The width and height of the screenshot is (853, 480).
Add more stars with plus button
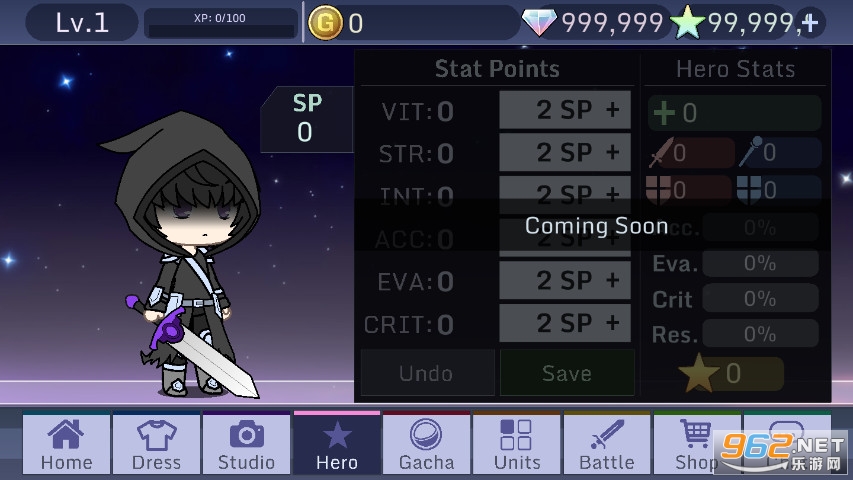(x=810, y=23)
